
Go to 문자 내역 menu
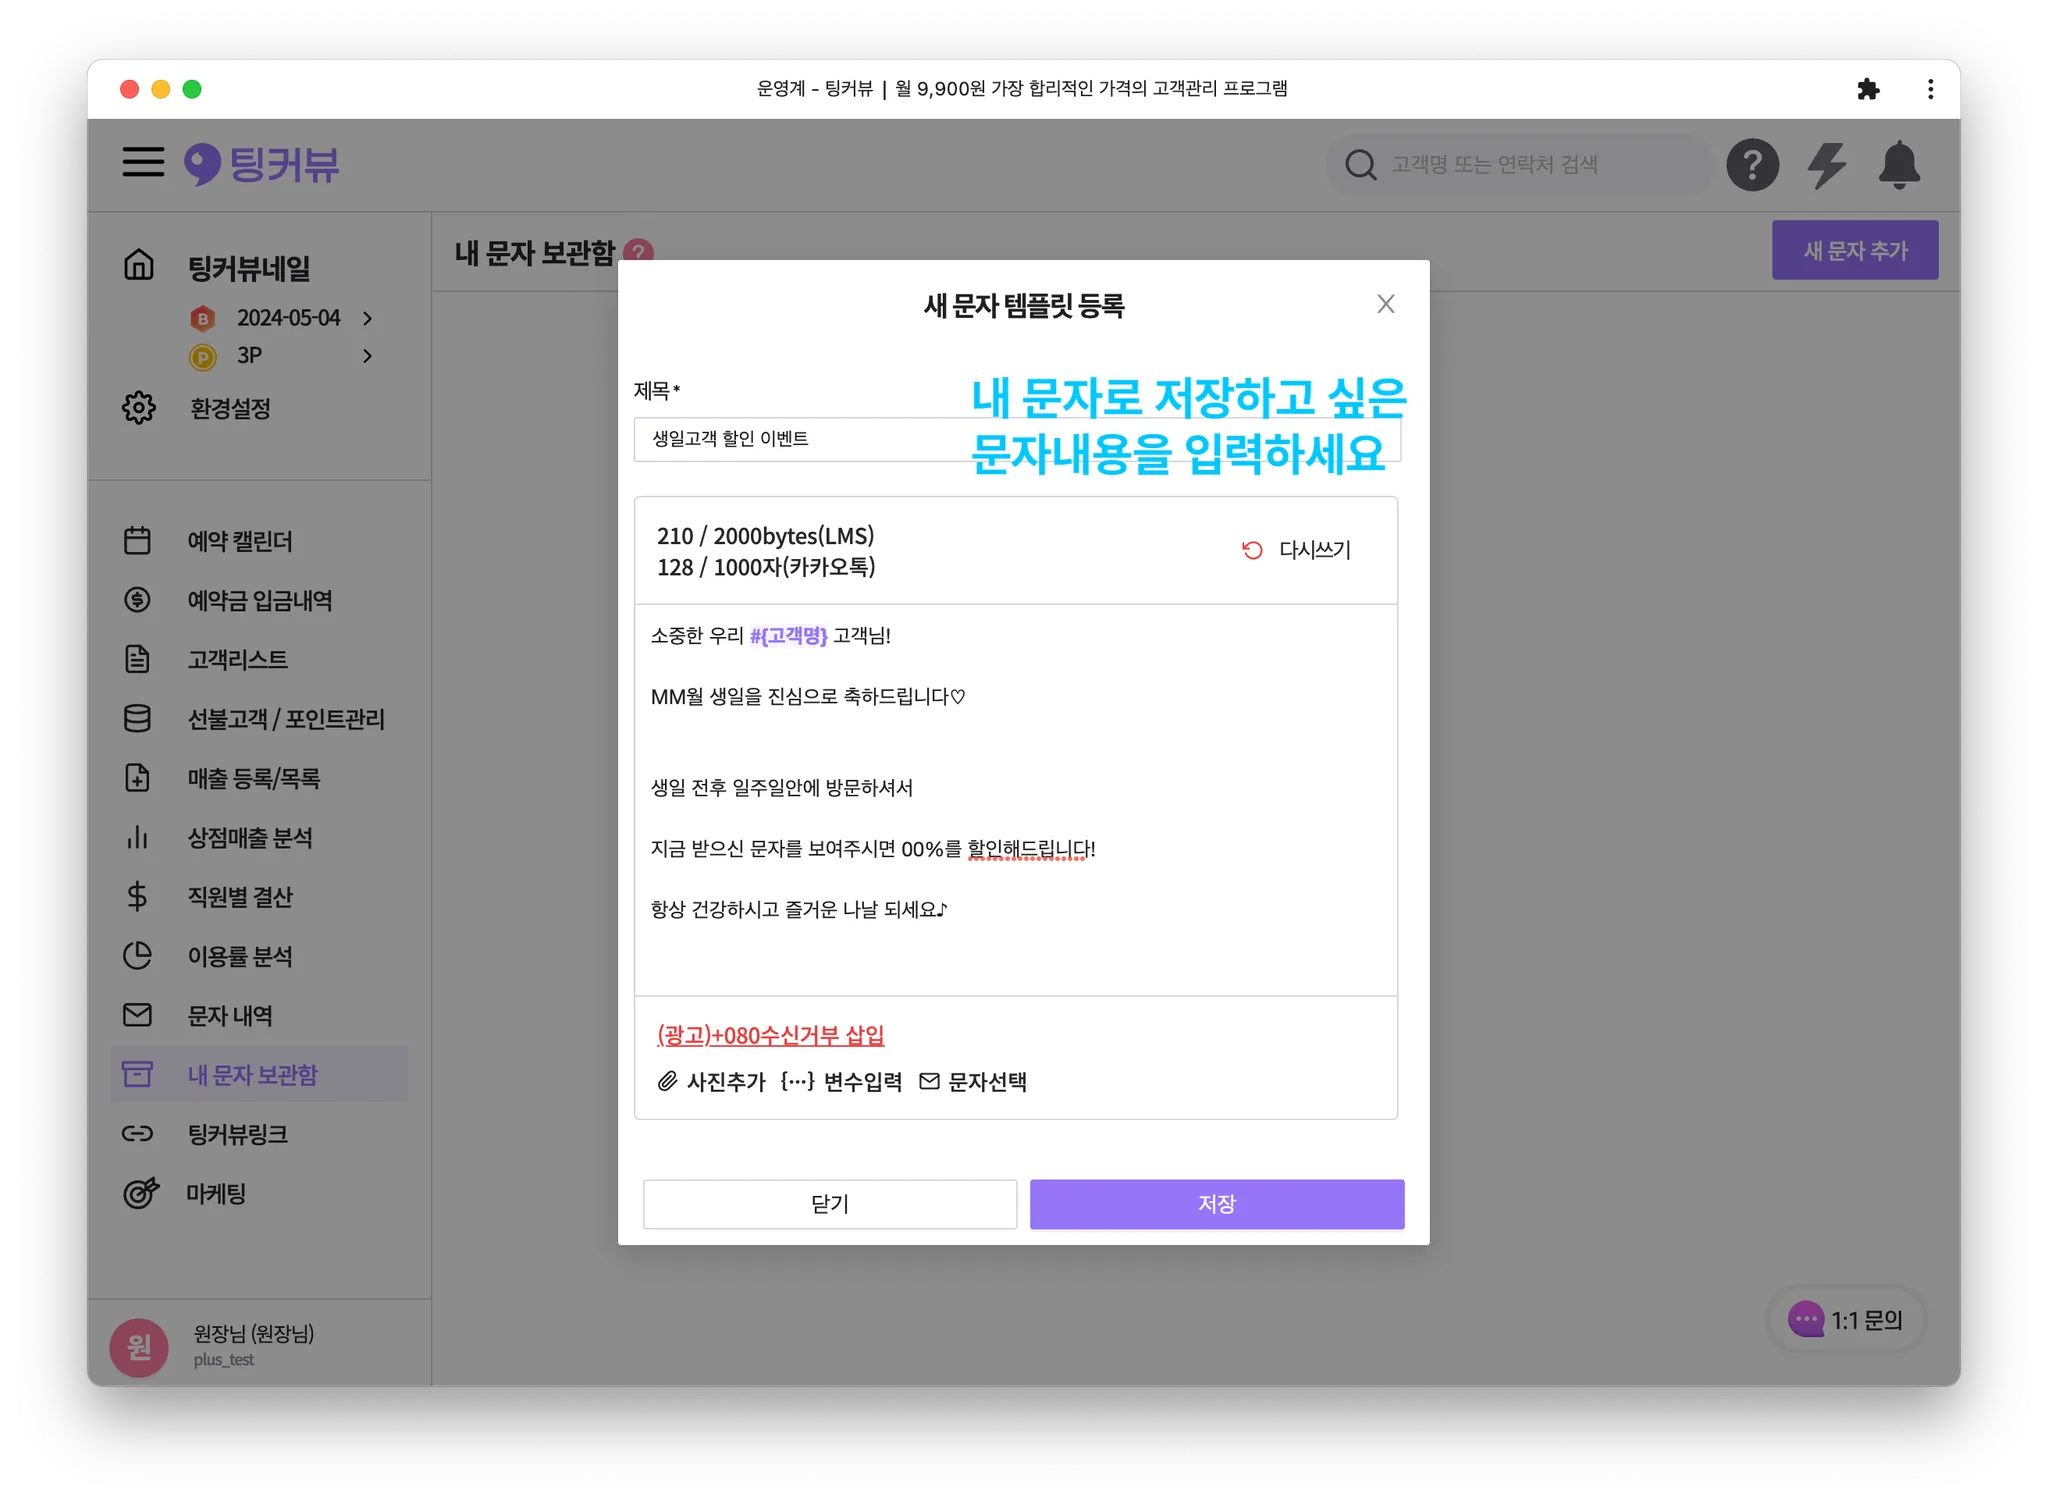coord(230,1016)
